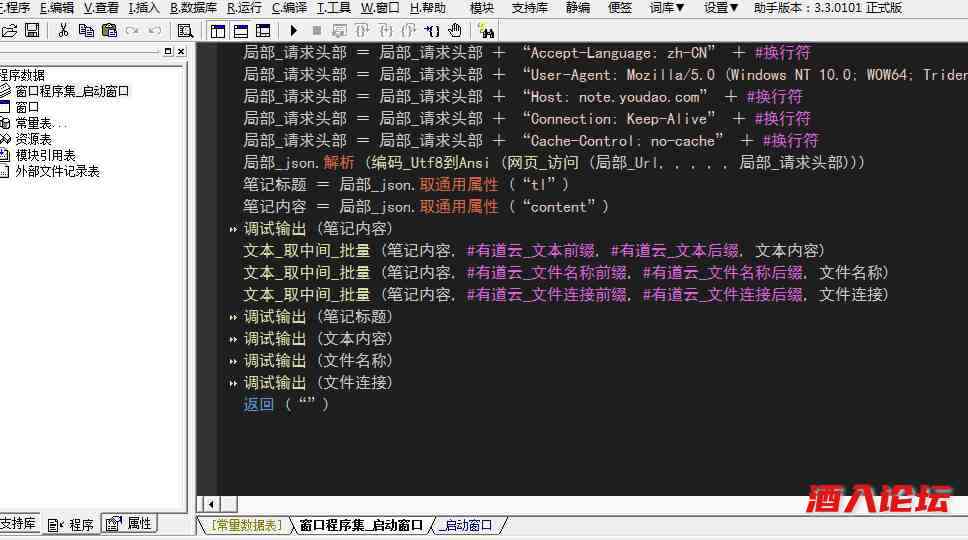Toggle the first window layout button

point(218,31)
